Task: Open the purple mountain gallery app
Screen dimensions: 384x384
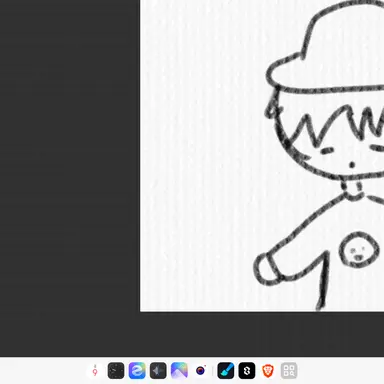Action: click(179, 371)
